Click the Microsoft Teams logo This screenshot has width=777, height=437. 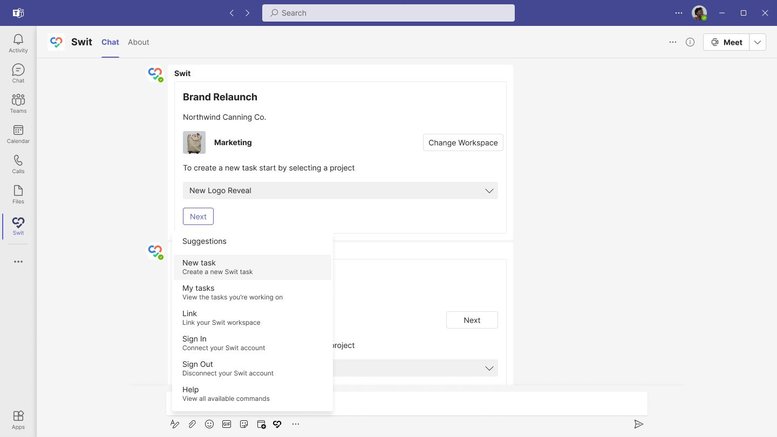[18, 13]
